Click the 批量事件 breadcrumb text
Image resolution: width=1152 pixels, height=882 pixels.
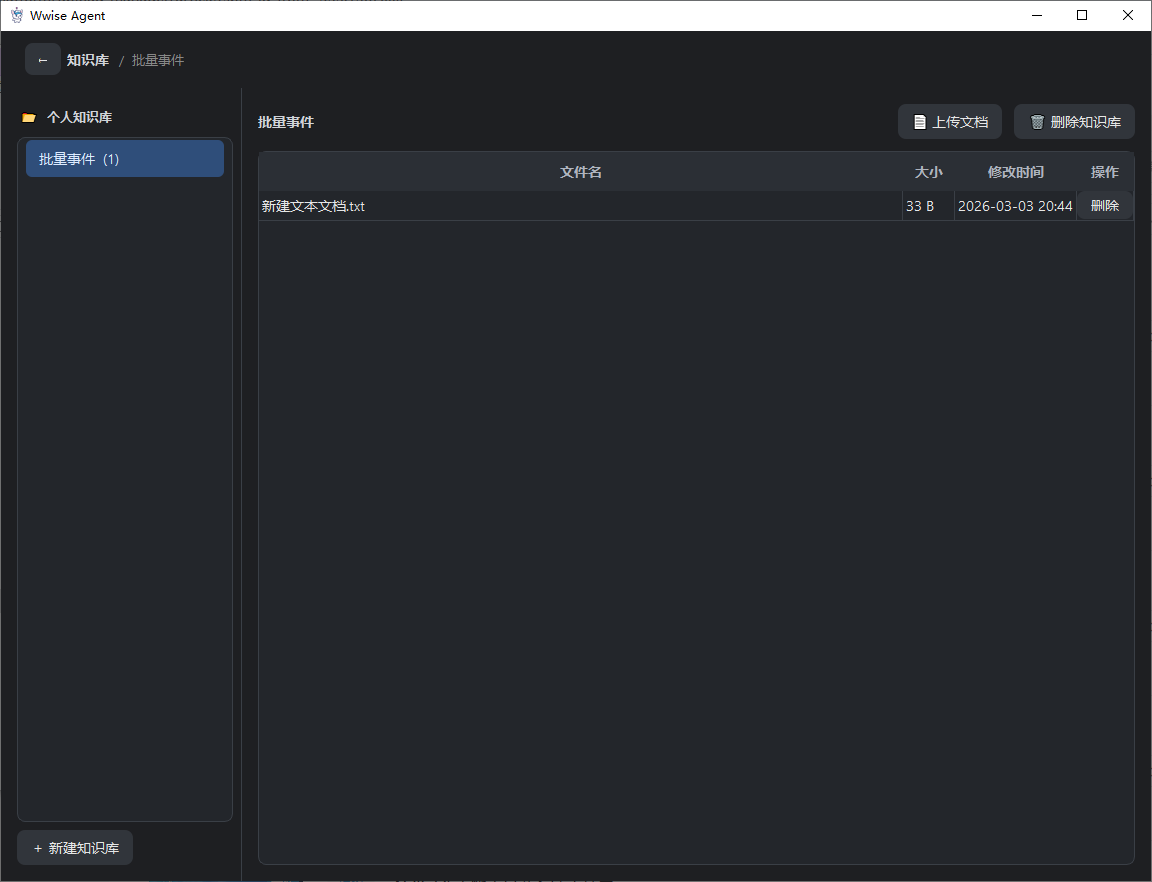(158, 60)
